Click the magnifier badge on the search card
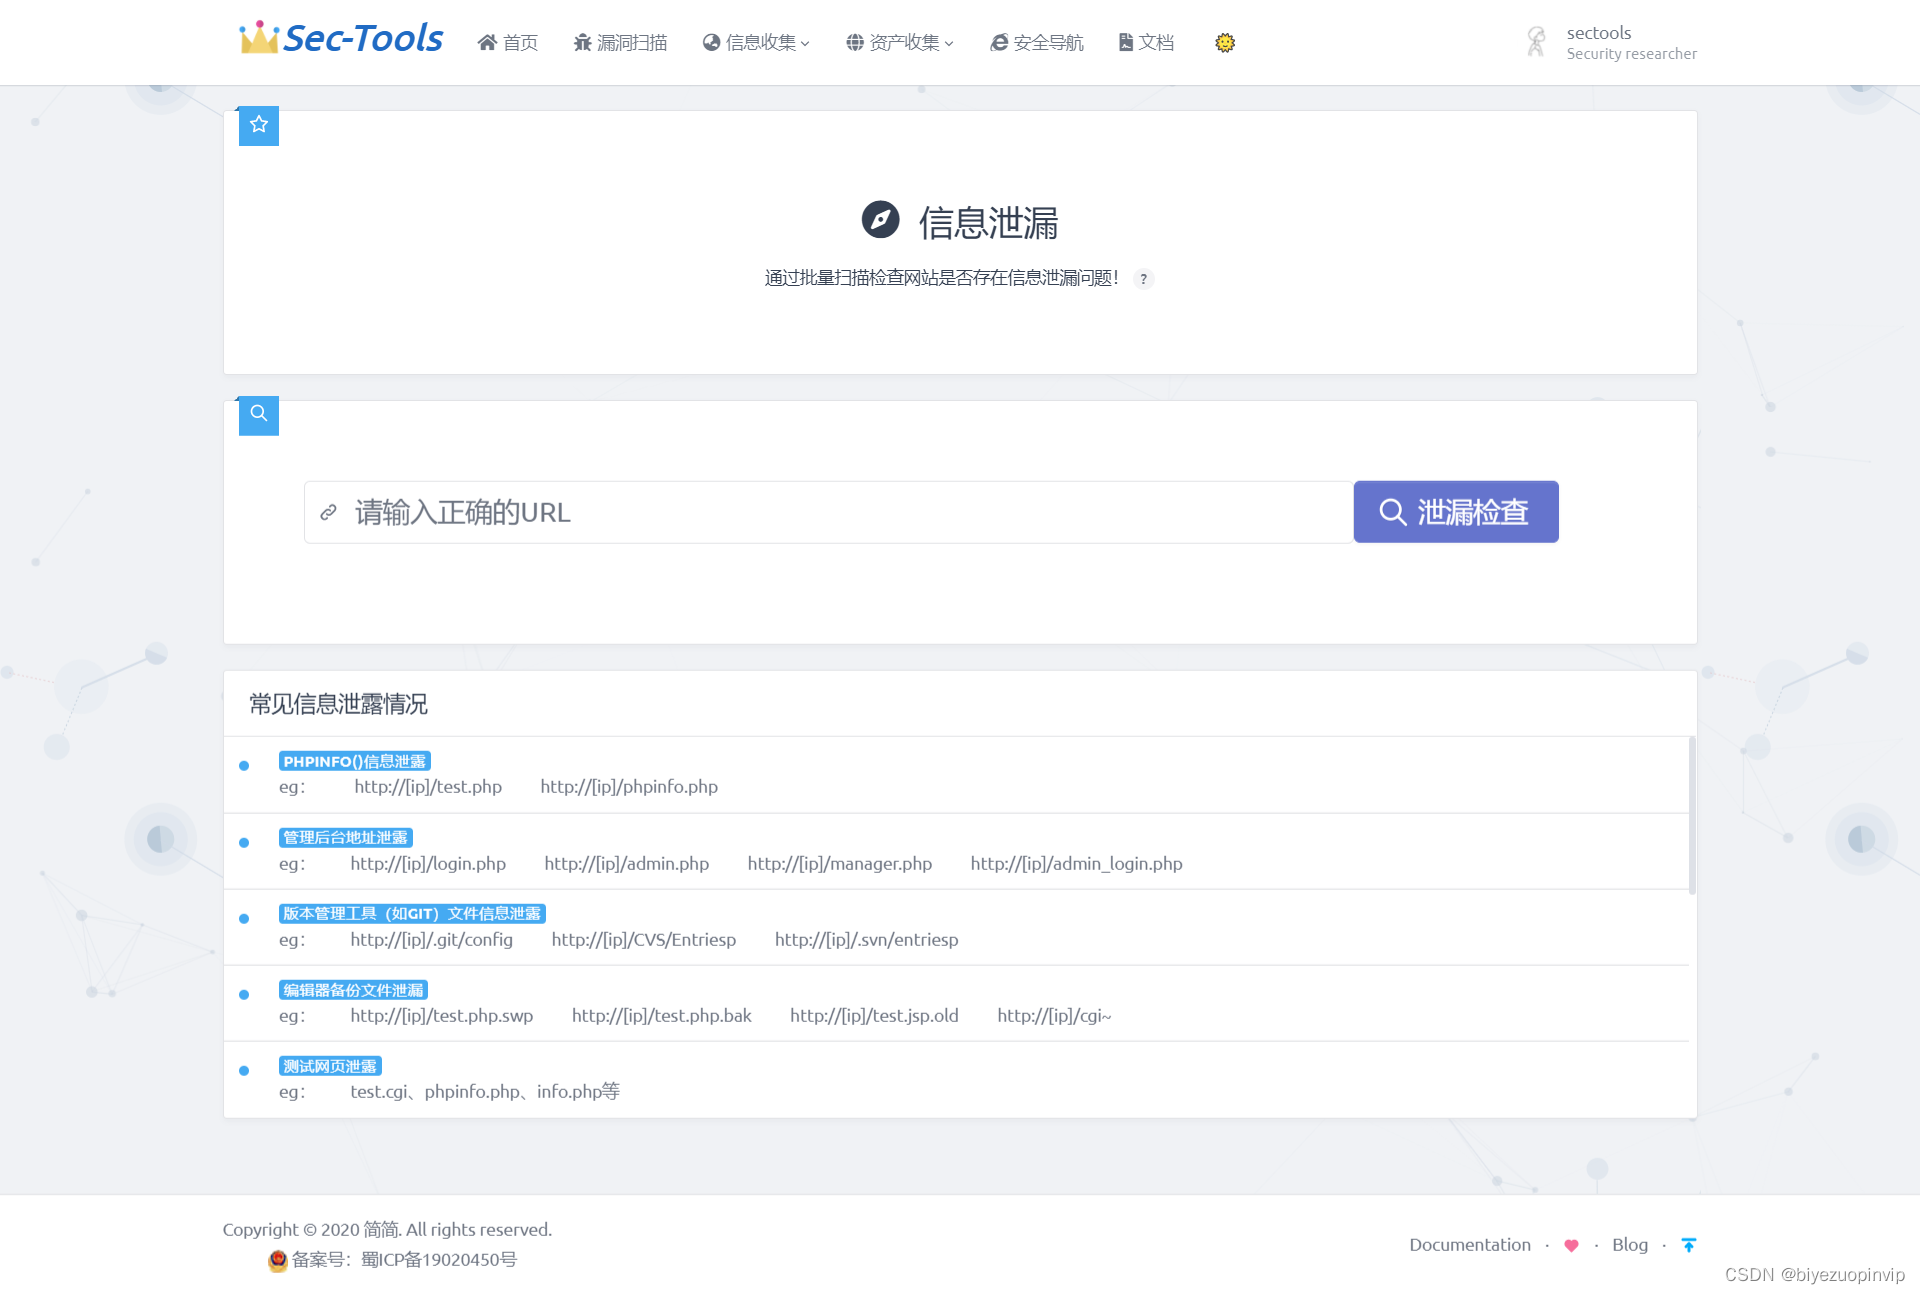The image size is (1920, 1294). pos(258,413)
